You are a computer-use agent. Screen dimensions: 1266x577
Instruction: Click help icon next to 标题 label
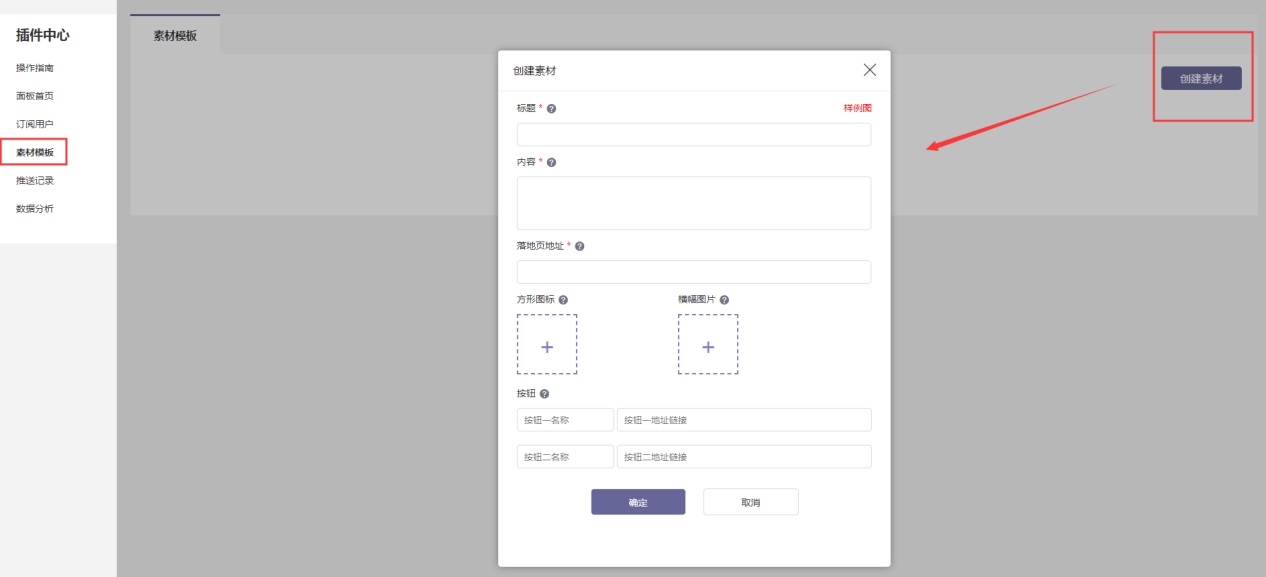[x=551, y=108]
